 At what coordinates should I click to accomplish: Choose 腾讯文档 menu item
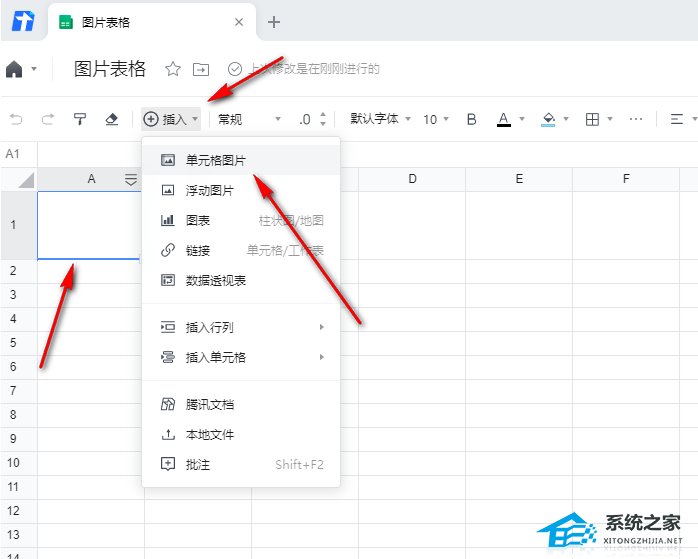click(x=241, y=405)
